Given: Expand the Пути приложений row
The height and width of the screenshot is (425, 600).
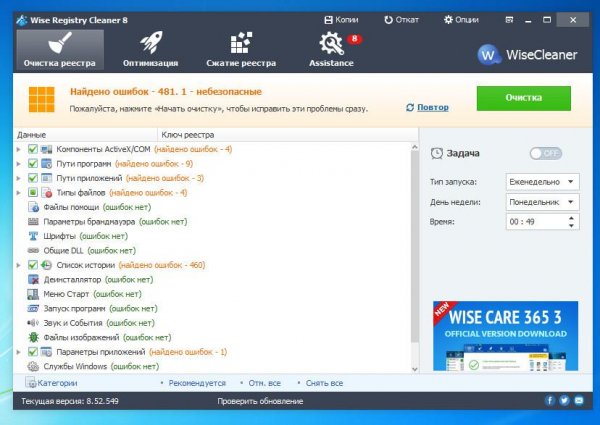Looking at the screenshot, I should 19,178.
